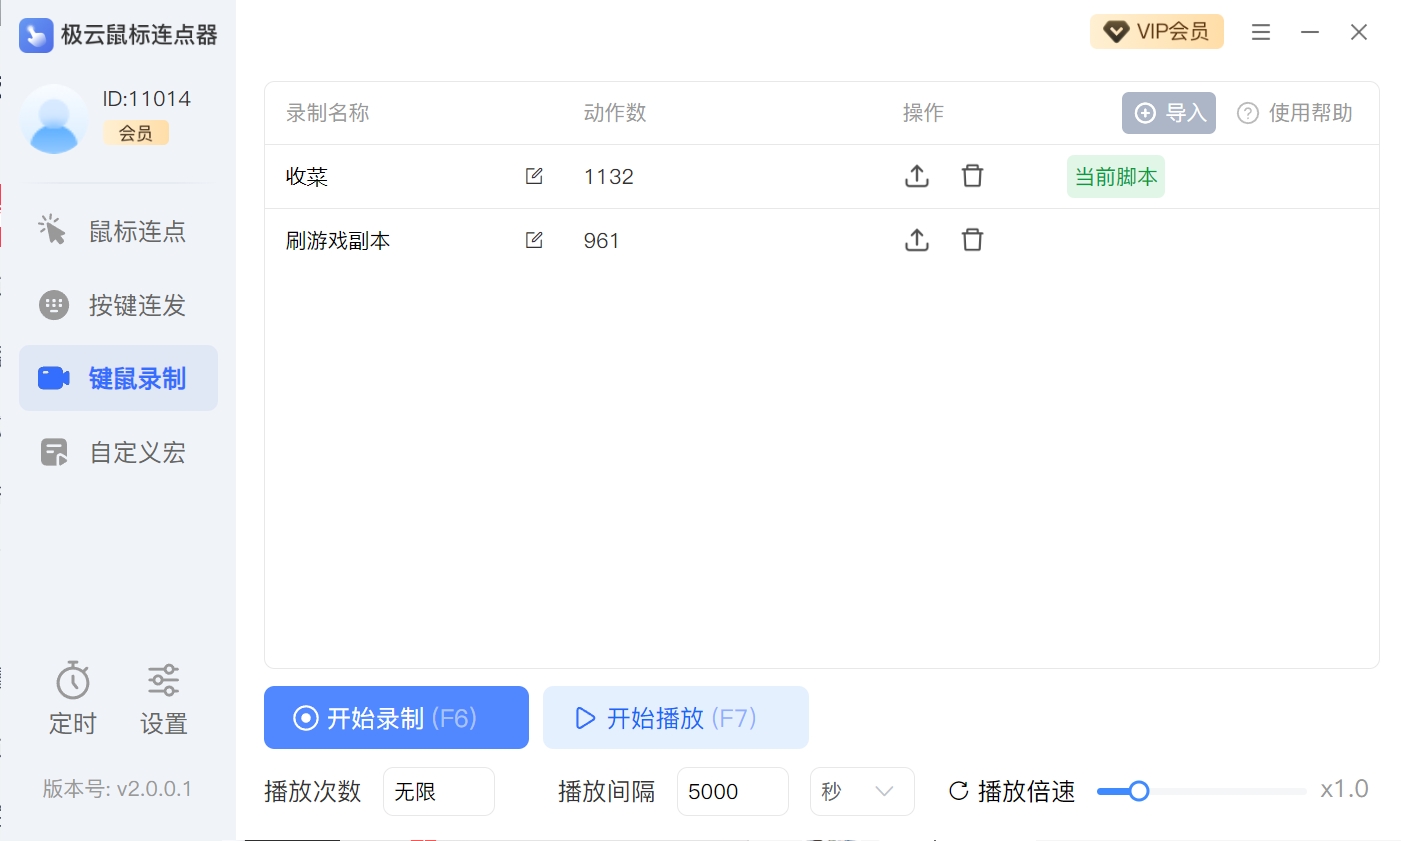Screen dimensions: 1401x841
Task: Open the 自定义宏 tab
Action: click(x=118, y=453)
